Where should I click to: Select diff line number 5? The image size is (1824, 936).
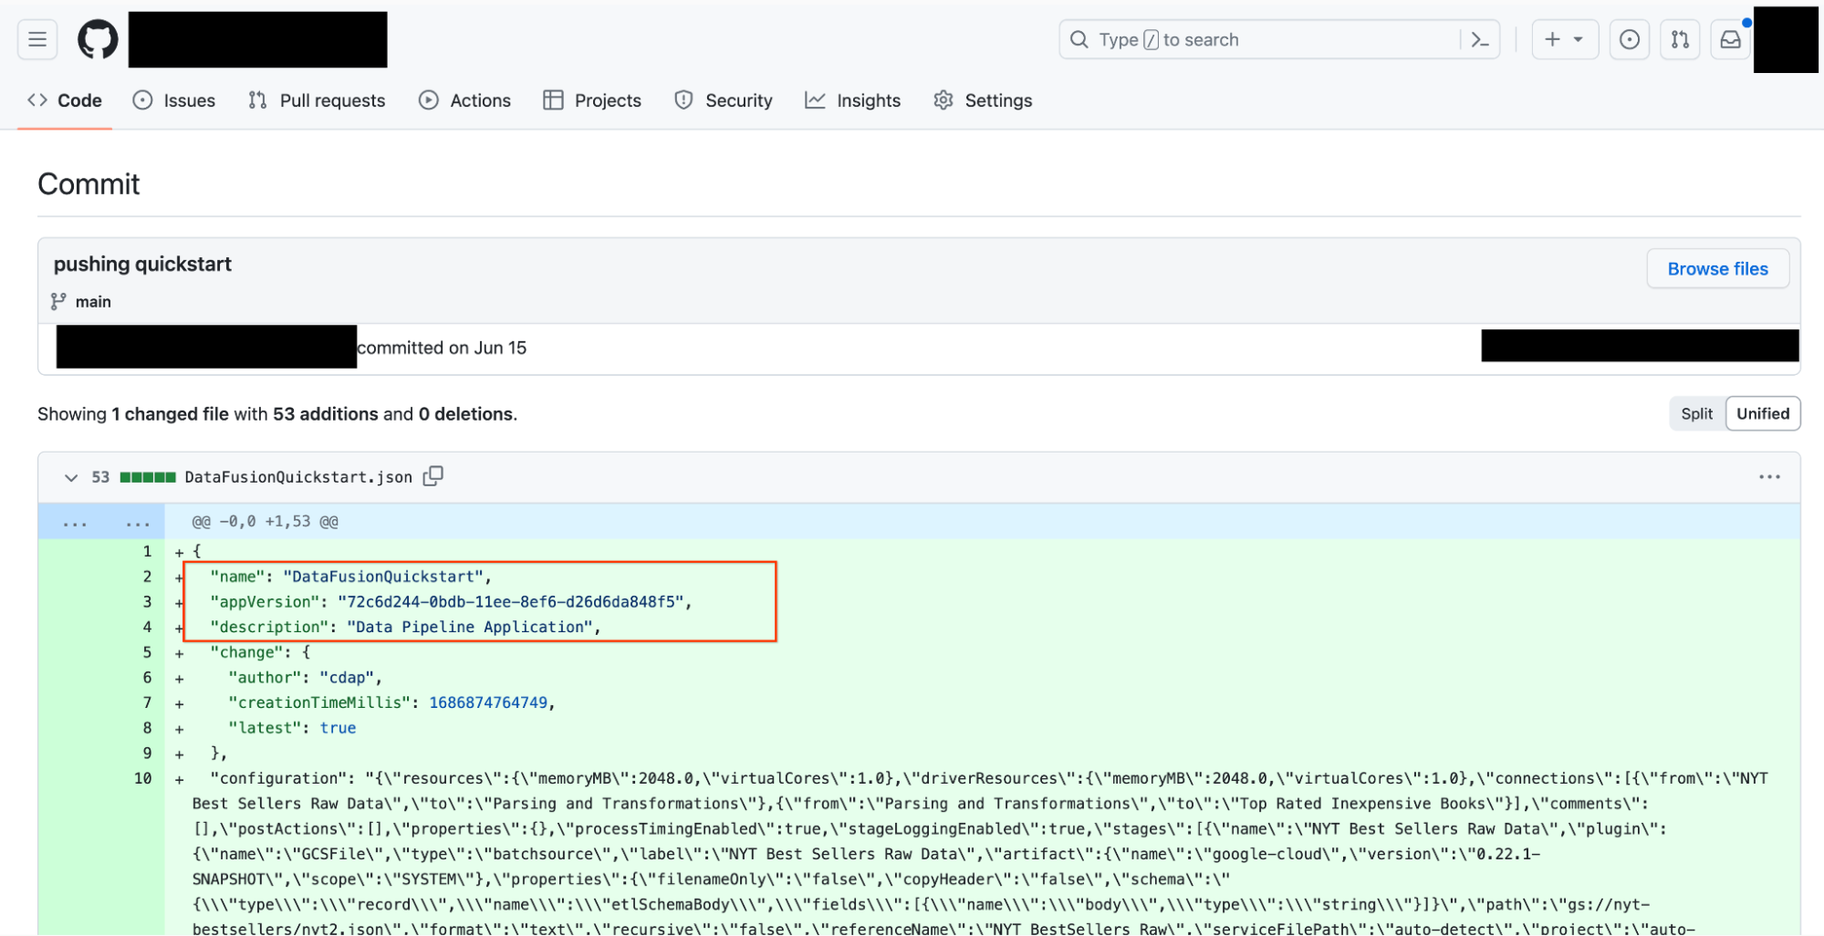click(146, 652)
